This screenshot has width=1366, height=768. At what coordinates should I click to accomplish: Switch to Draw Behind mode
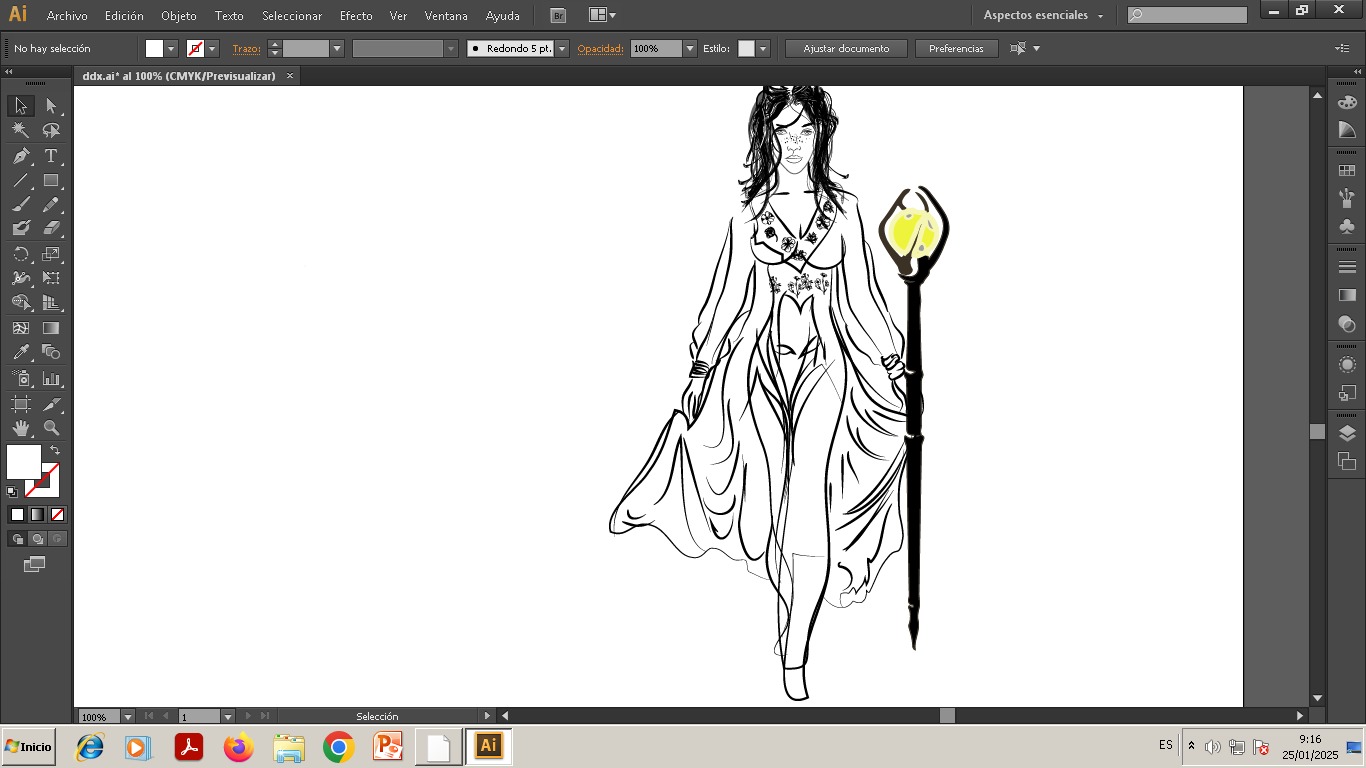[37, 539]
